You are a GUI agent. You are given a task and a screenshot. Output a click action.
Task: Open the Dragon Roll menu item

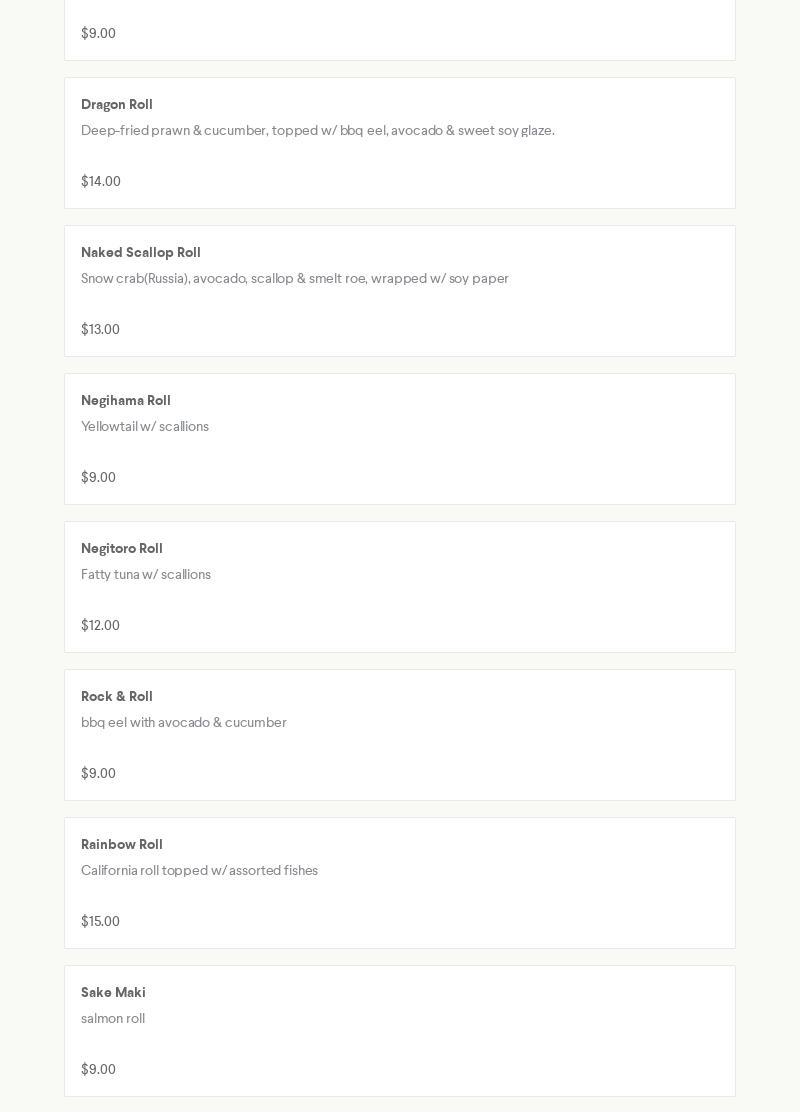[x=117, y=105]
